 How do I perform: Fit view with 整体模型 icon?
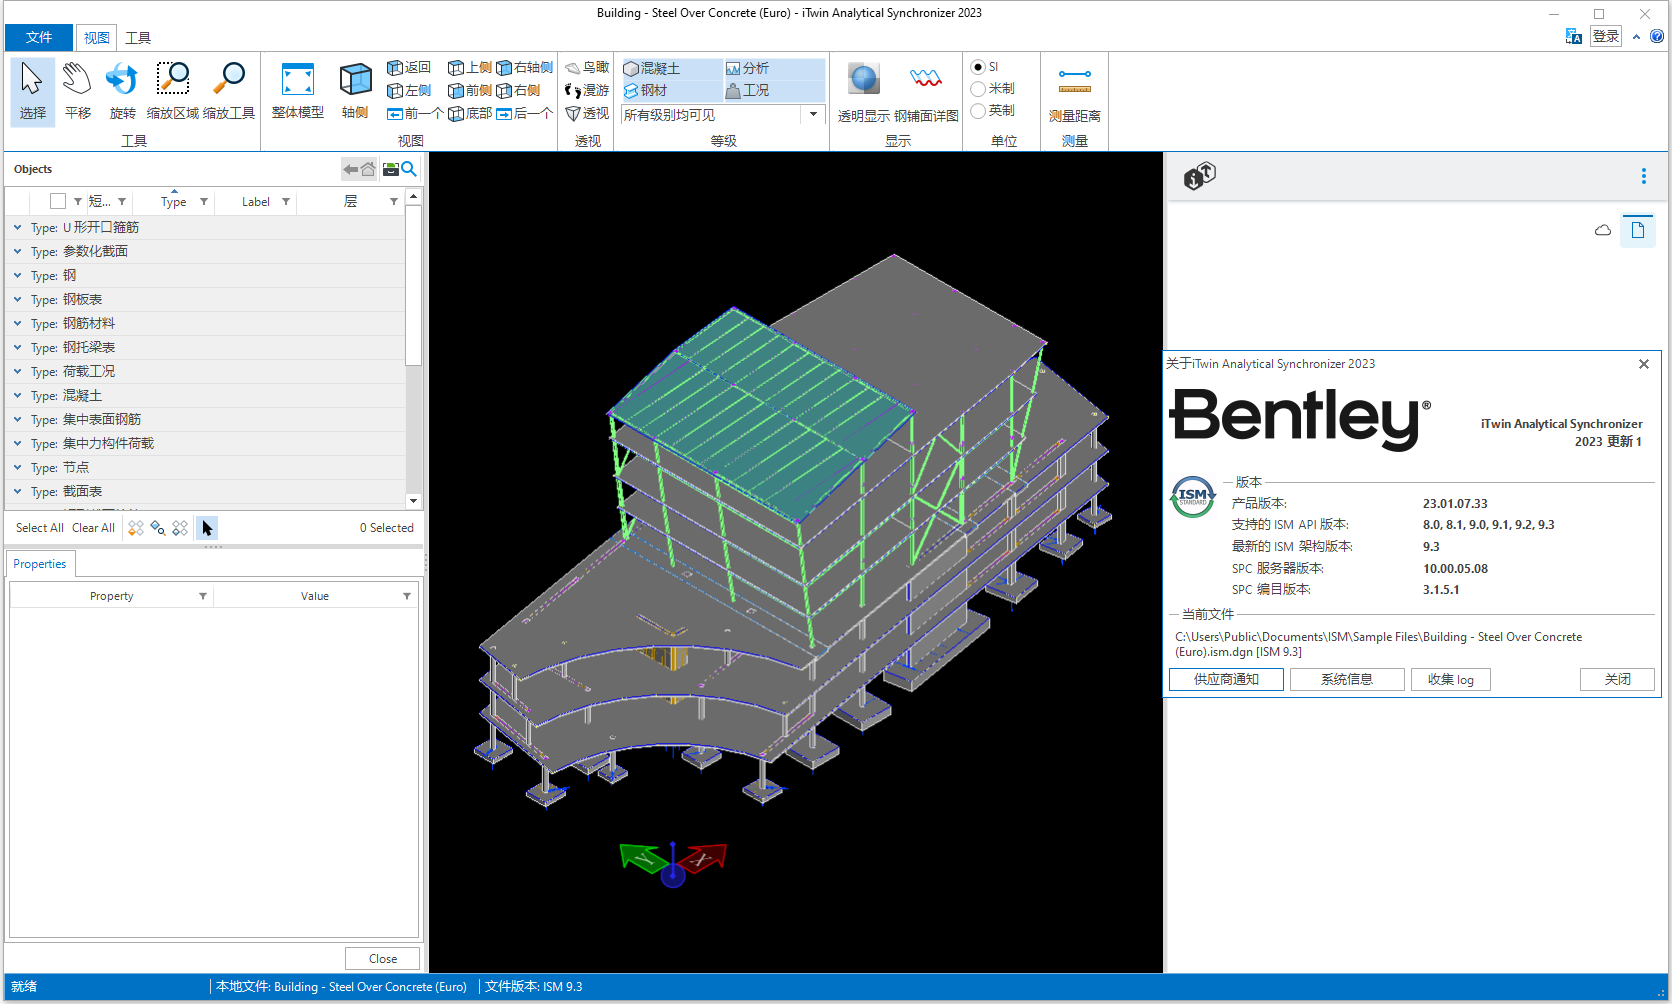pyautogui.click(x=298, y=90)
